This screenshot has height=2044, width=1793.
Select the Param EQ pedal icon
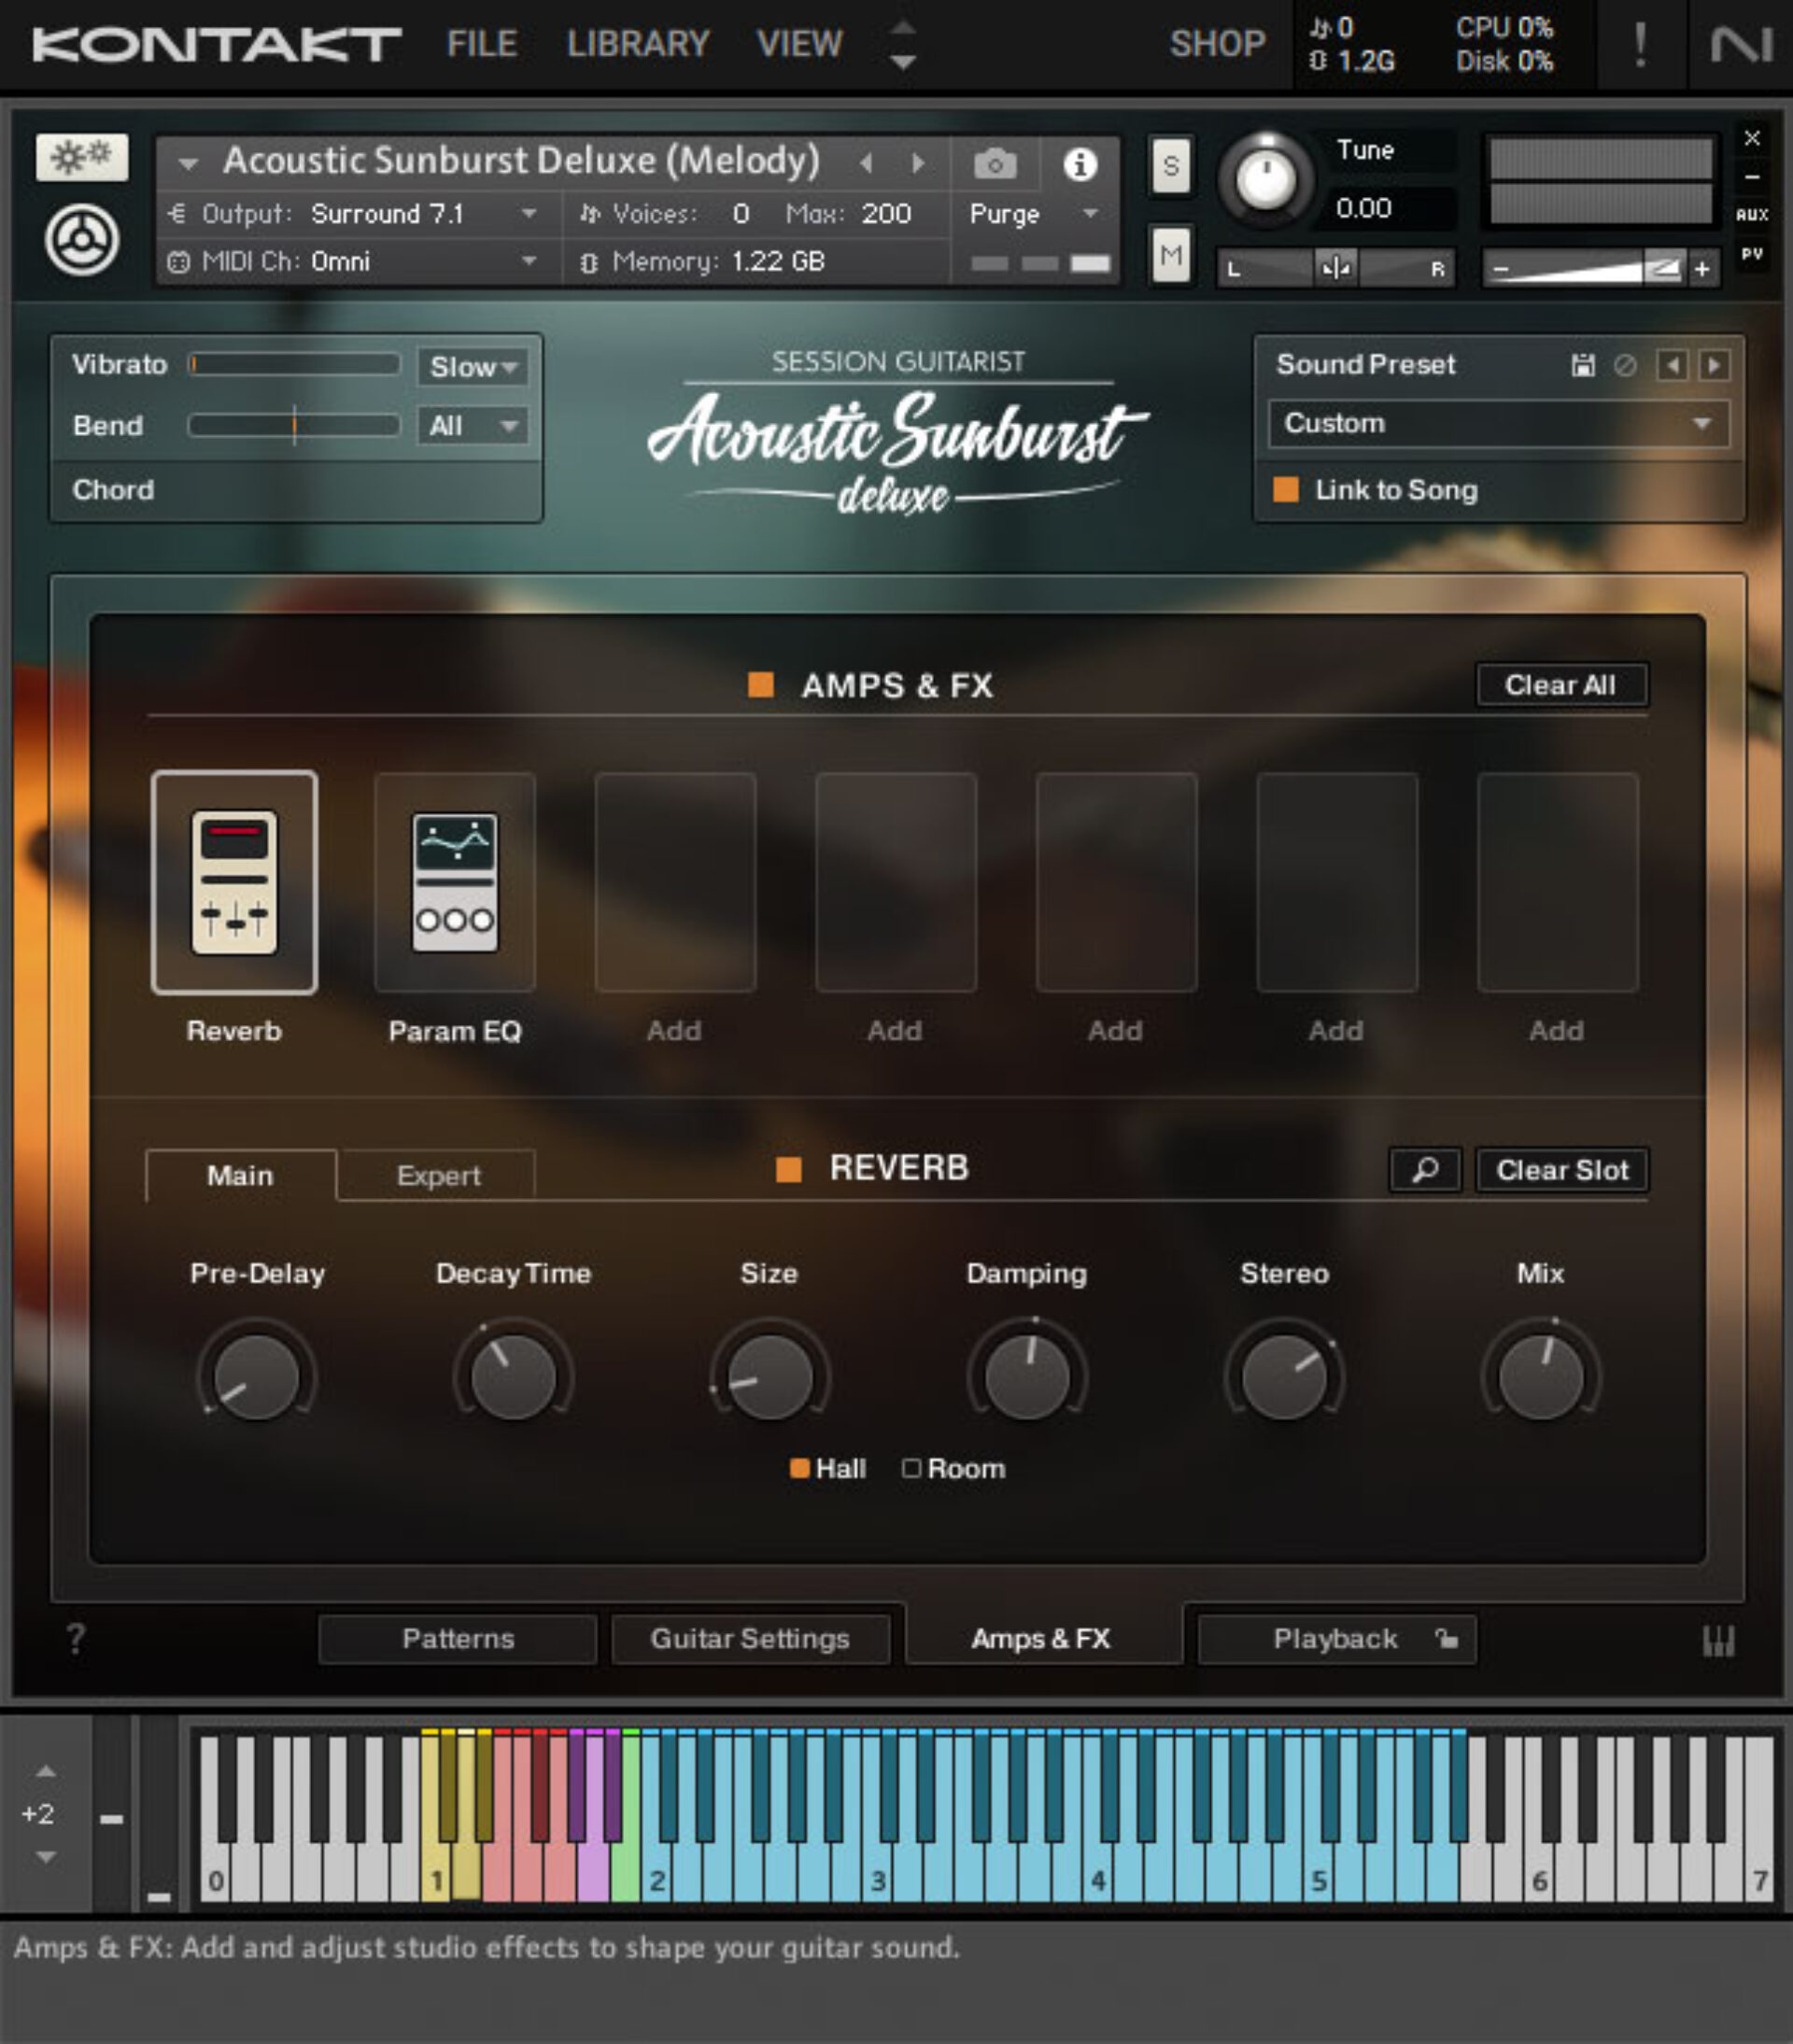click(455, 885)
